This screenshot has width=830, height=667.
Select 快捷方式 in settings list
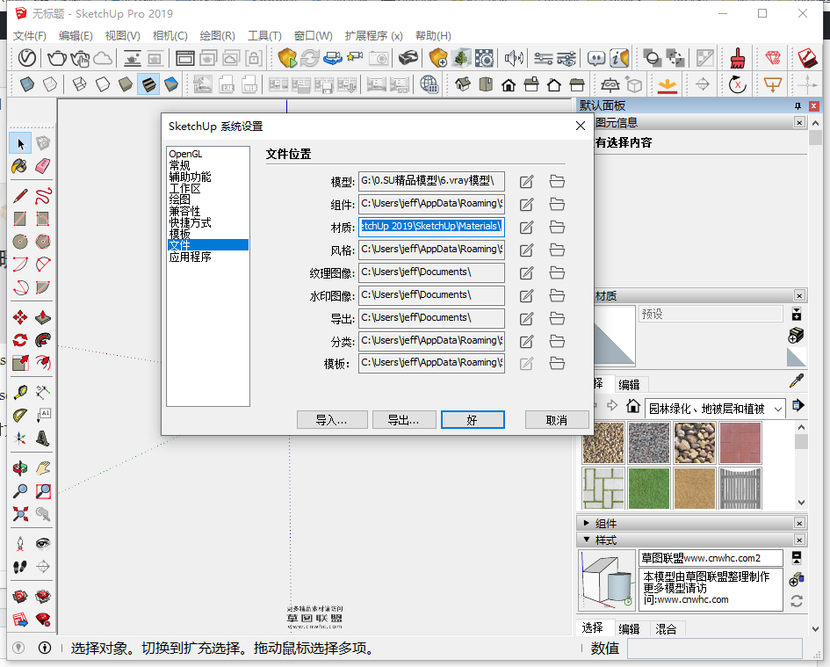[190, 222]
